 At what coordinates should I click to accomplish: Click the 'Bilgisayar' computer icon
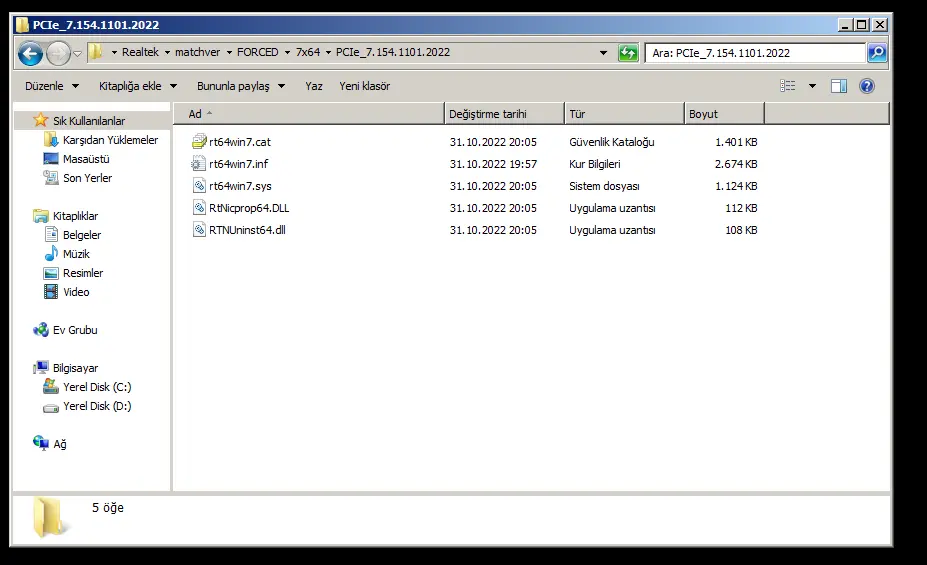pyautogui.click(x=41, y=368)
